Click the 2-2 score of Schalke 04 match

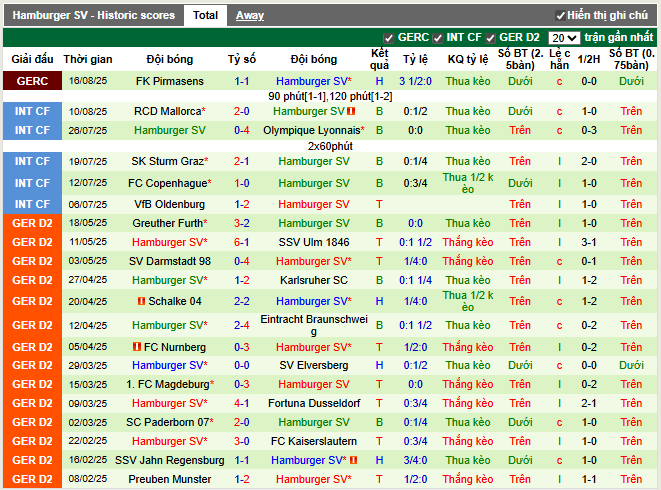click(x=242, y=301)
